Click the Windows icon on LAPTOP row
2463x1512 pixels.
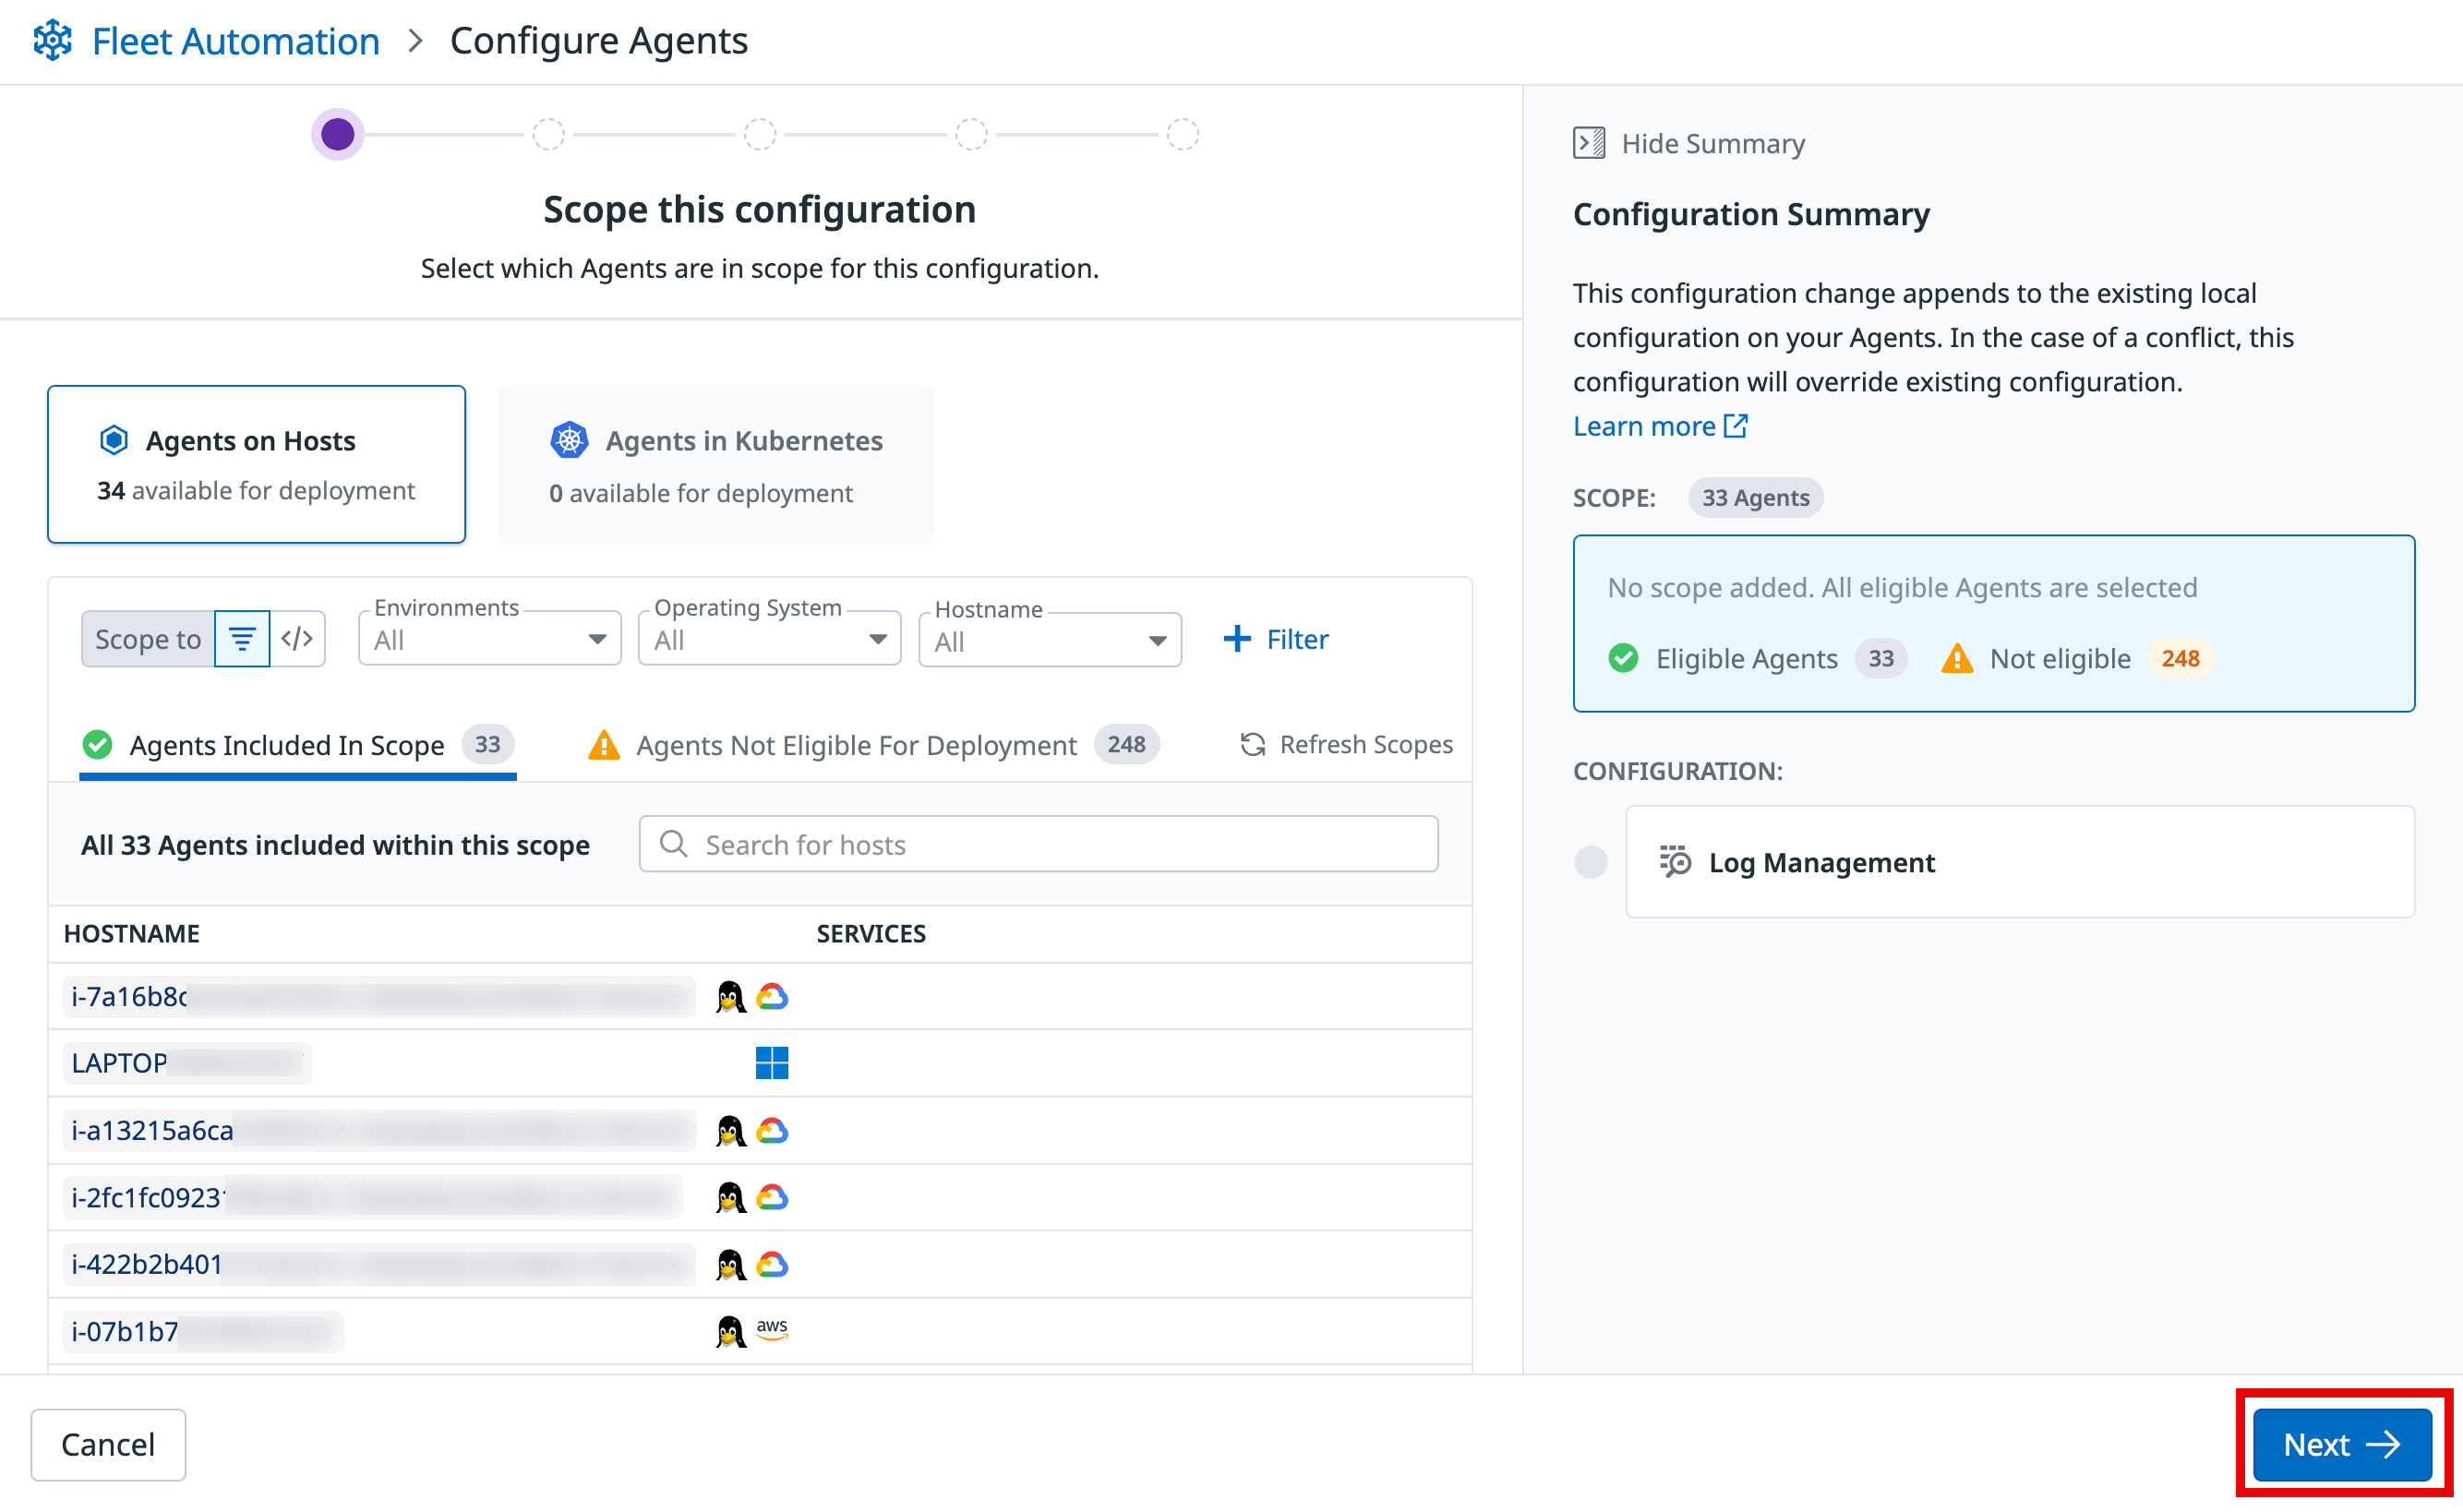point(771,1062)
